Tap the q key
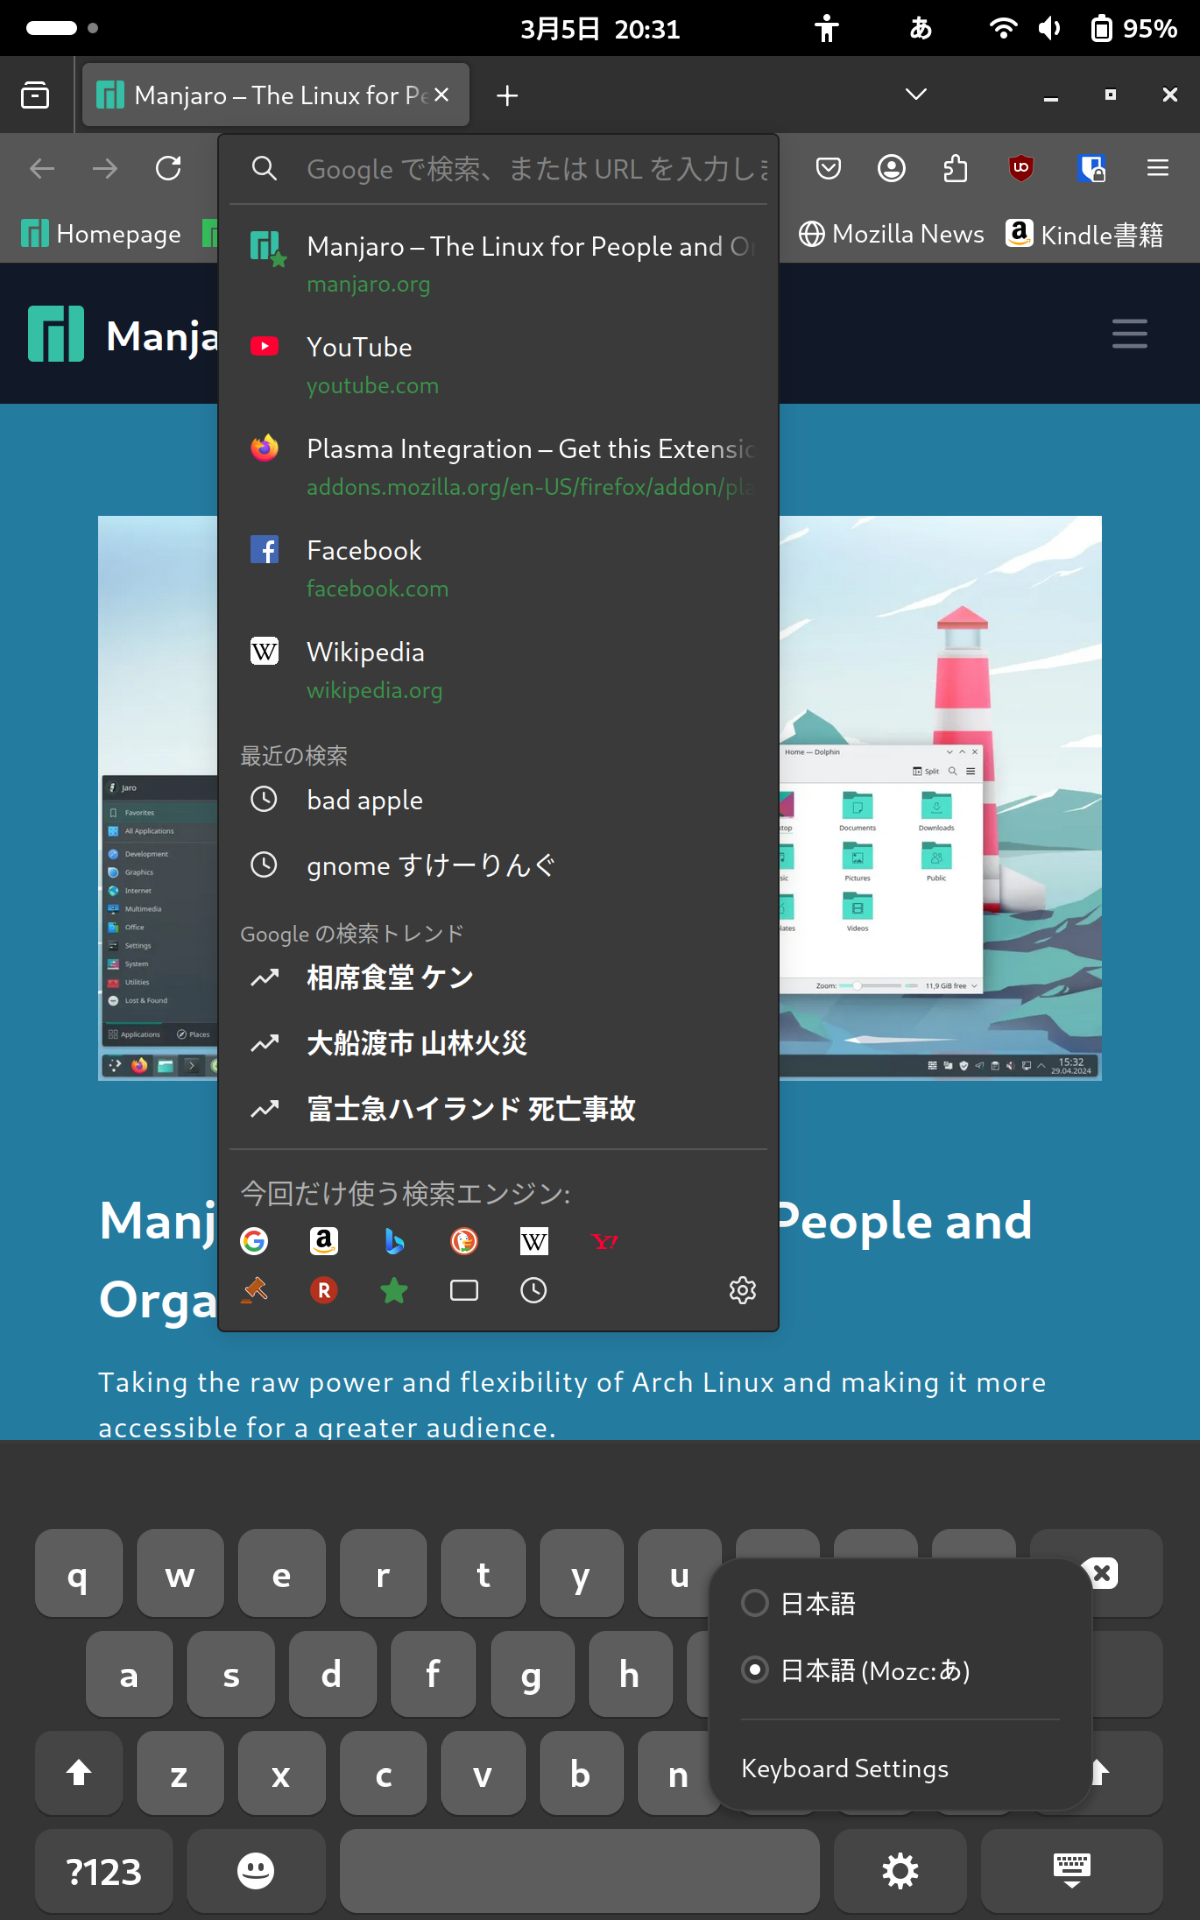The width and height of the screenshot is (1200, 1920). click(x=79, y=1573)
